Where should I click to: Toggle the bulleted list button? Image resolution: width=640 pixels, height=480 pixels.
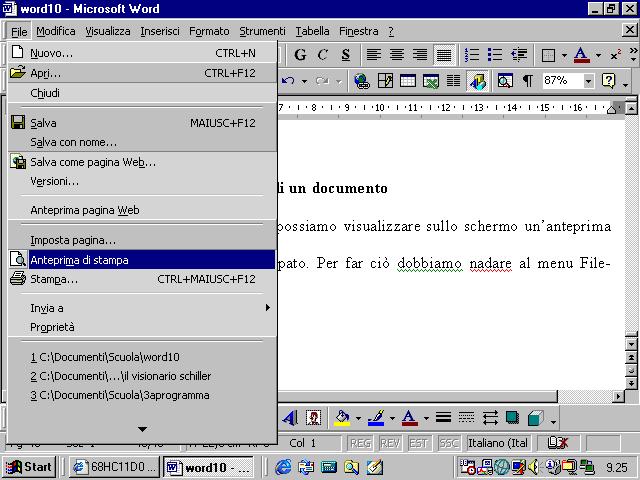495,55
